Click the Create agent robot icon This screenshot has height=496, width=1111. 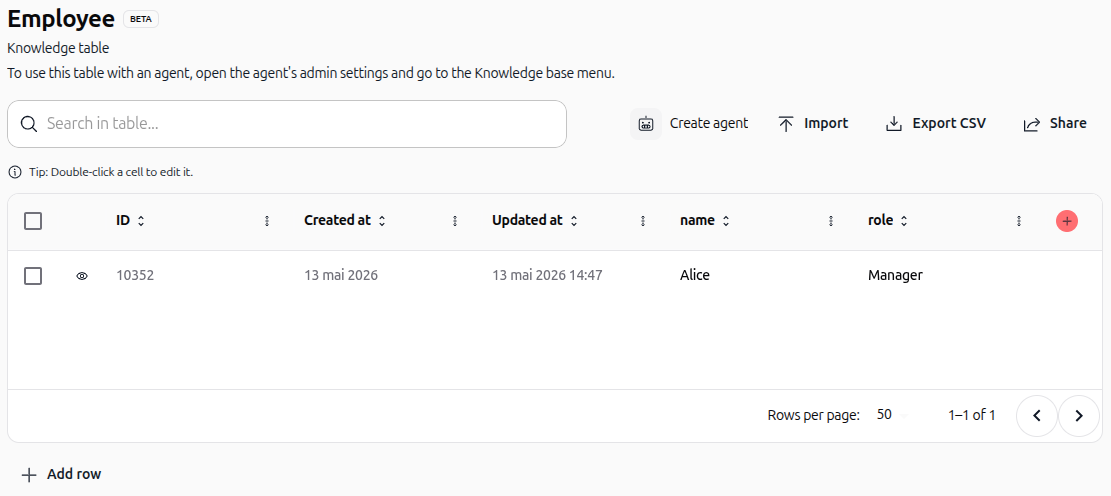click(x=645, y=124)
